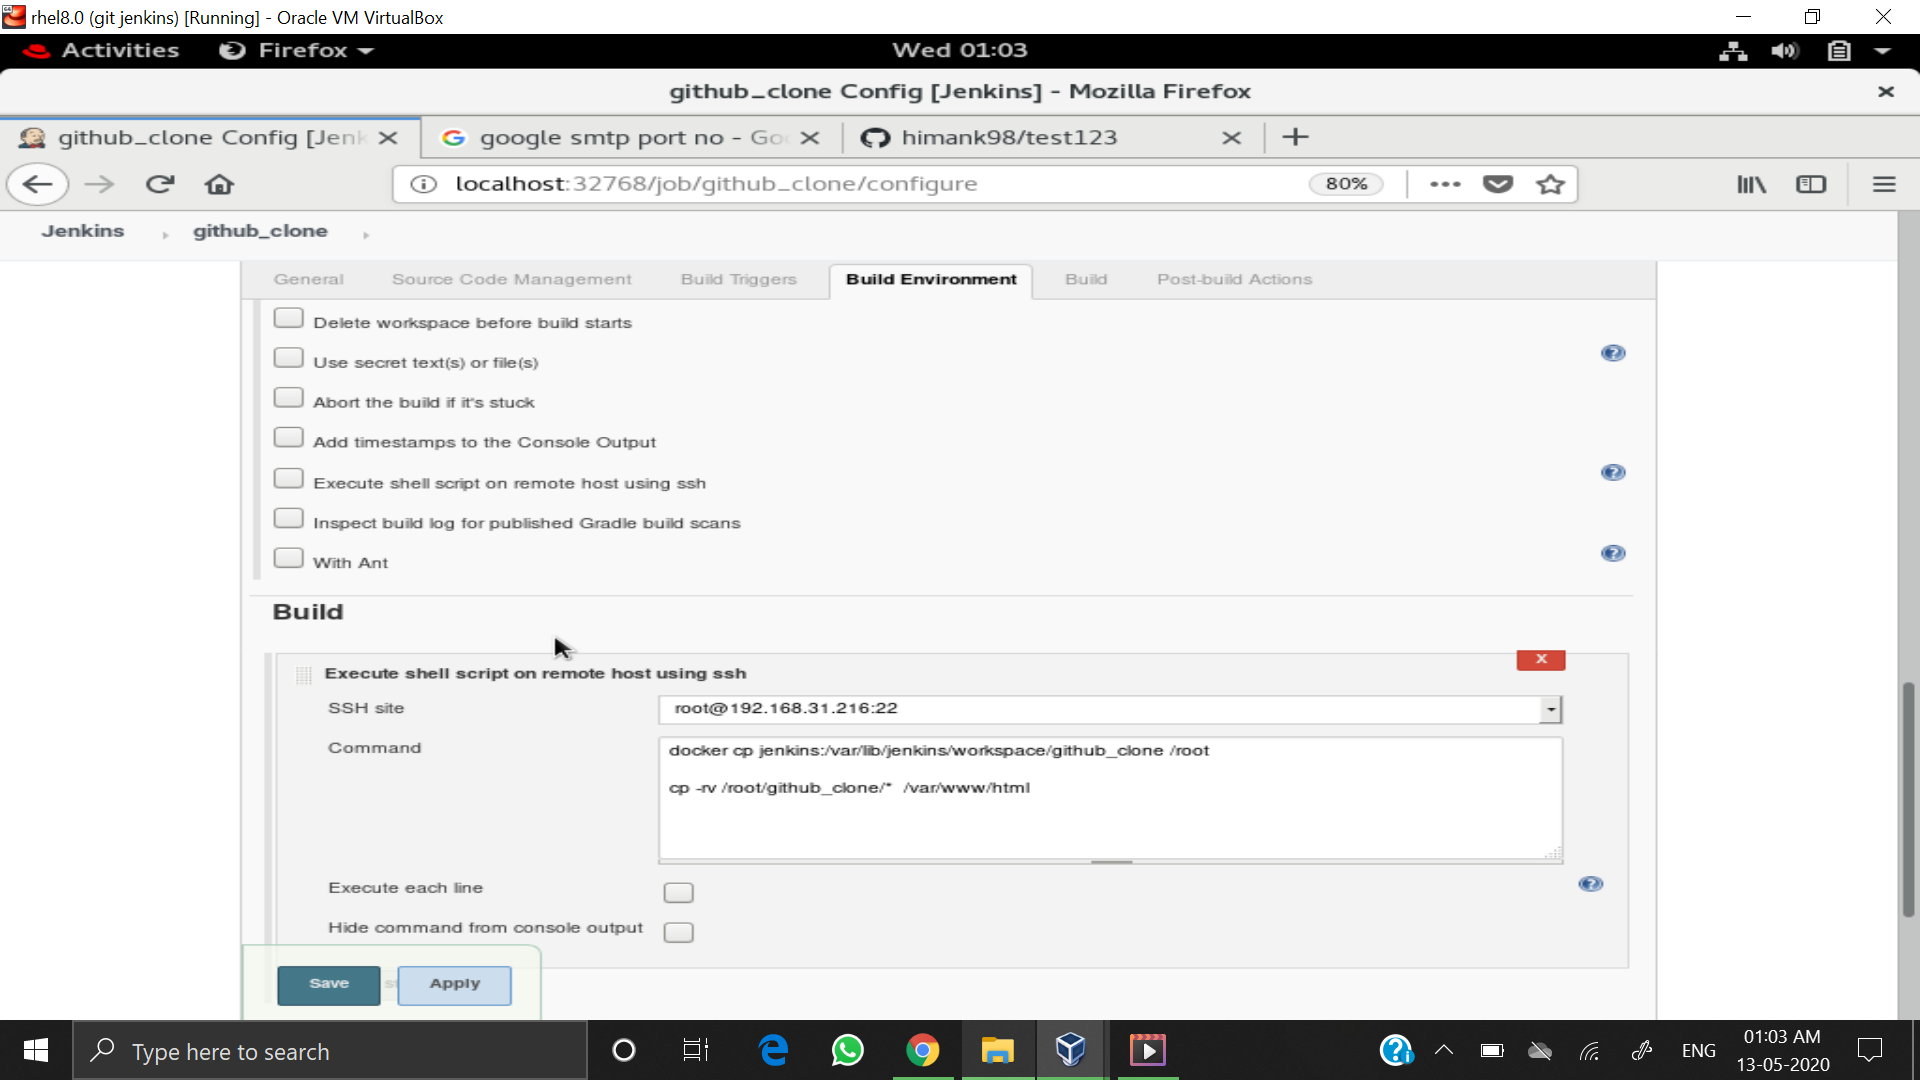The height and width of the screenshot is (1080, 1920).
Task: Open help next to 'Execute each line'
Action: click(1592, 883)
